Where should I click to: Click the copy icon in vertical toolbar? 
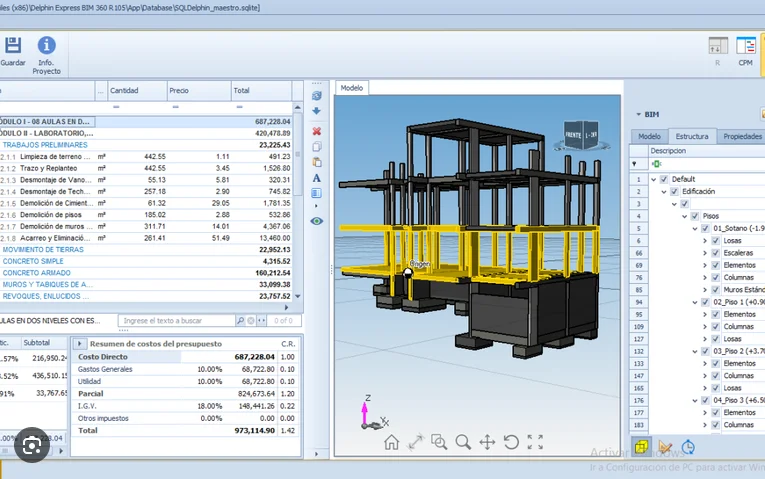(x=317, y=147)
